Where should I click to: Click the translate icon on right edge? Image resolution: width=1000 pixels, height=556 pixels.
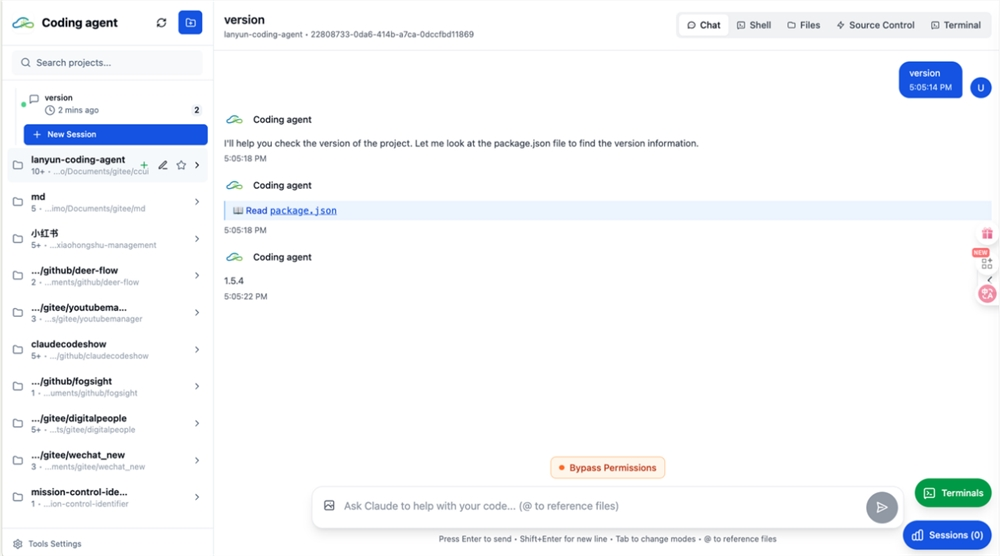(987, 293)
